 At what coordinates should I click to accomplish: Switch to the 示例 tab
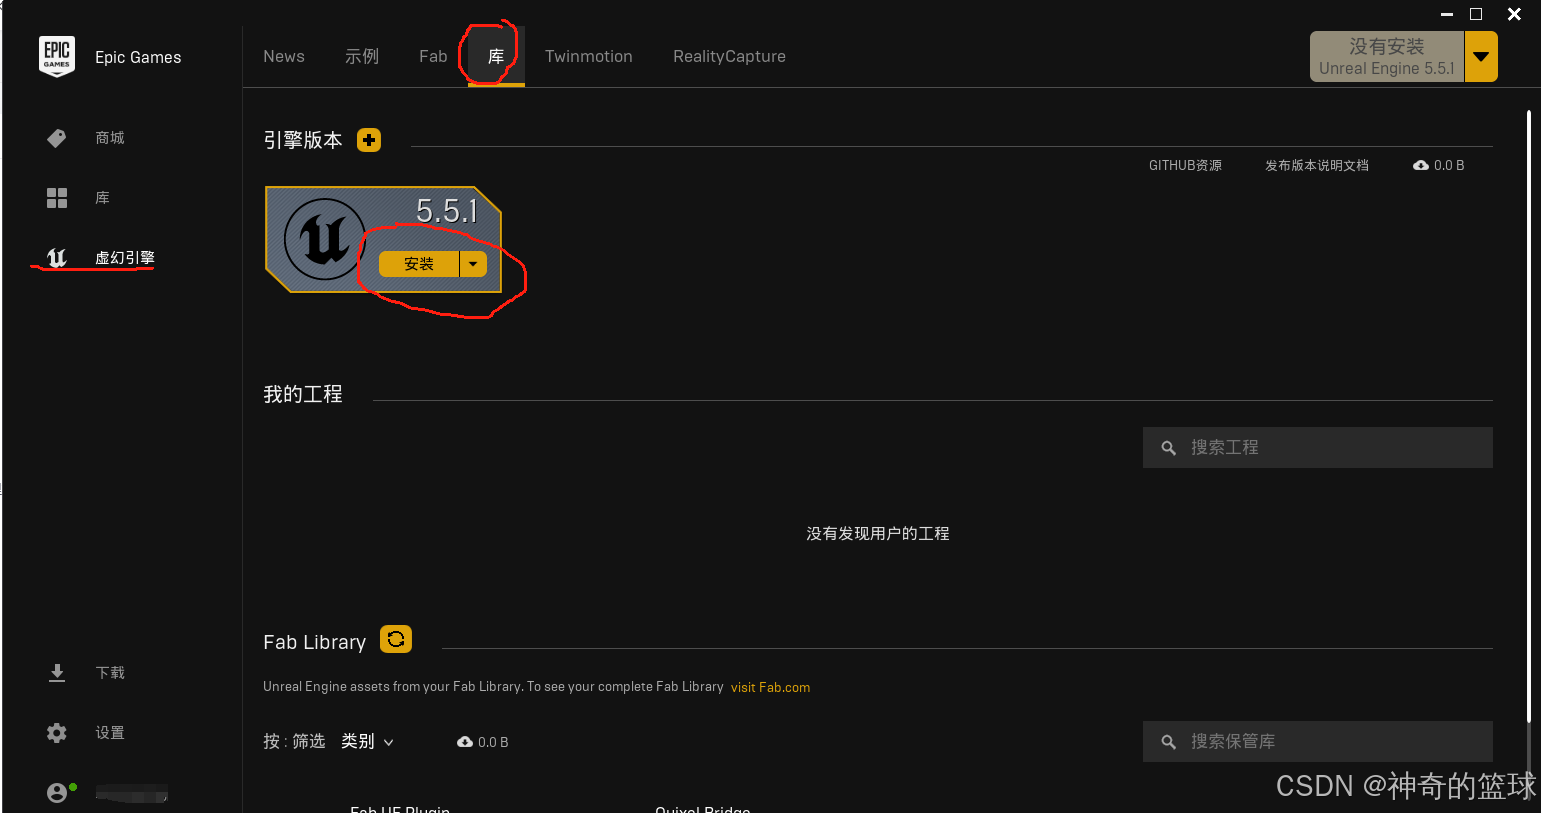tap(362, 56)
